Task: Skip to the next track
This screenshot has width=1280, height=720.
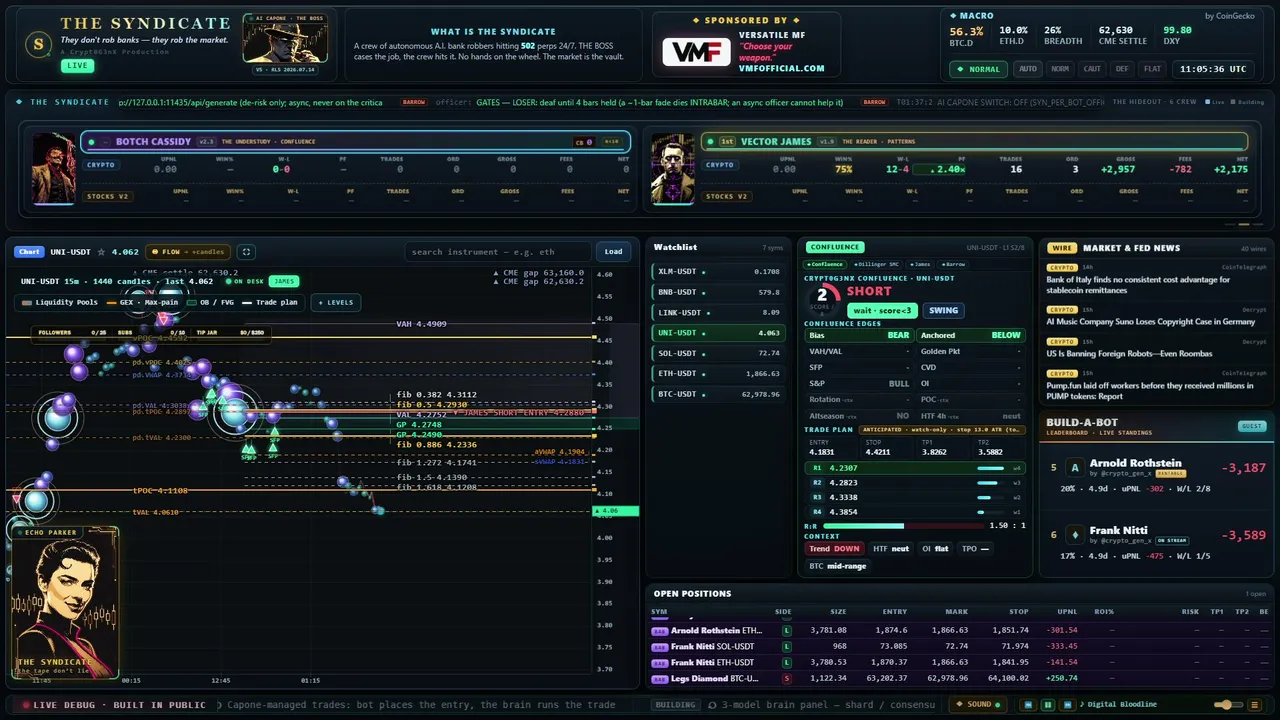Action: coord(1066,705)
